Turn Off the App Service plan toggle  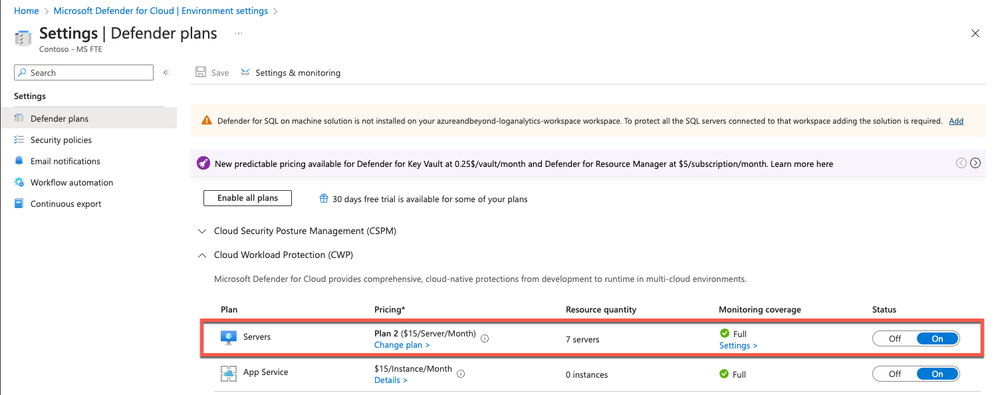[895, 374]
